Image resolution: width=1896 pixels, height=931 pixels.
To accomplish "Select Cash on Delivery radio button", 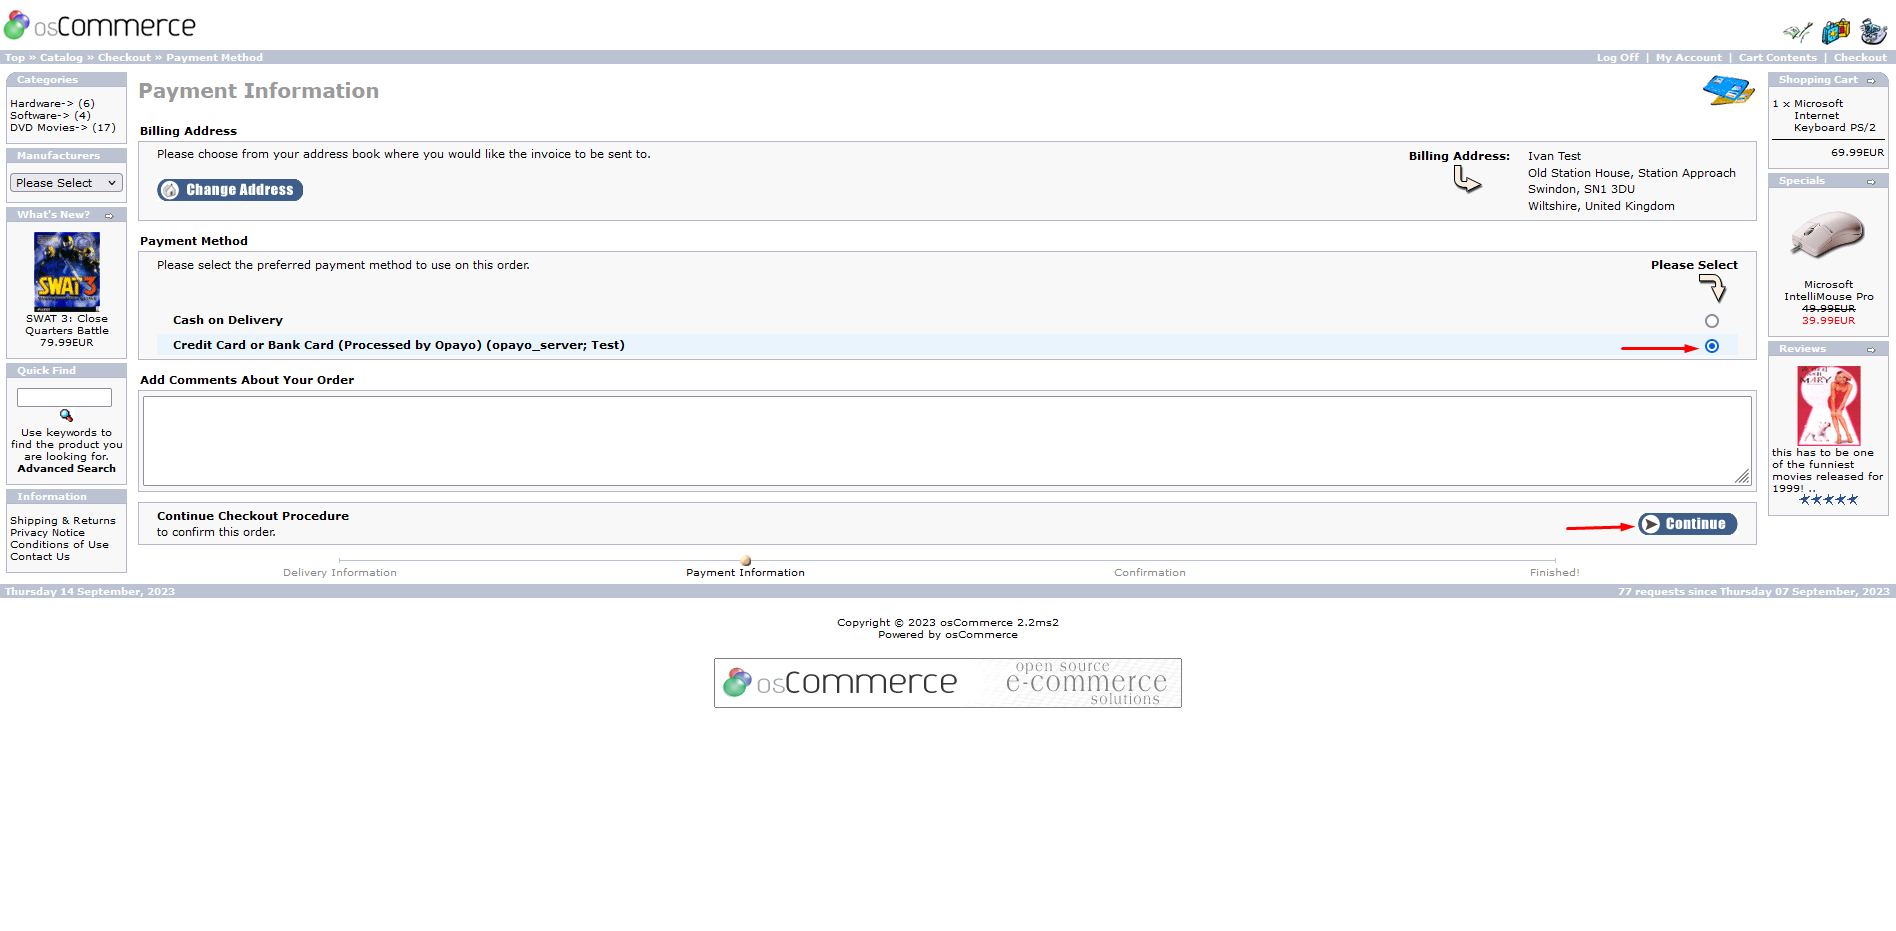I will (1712, 321).
